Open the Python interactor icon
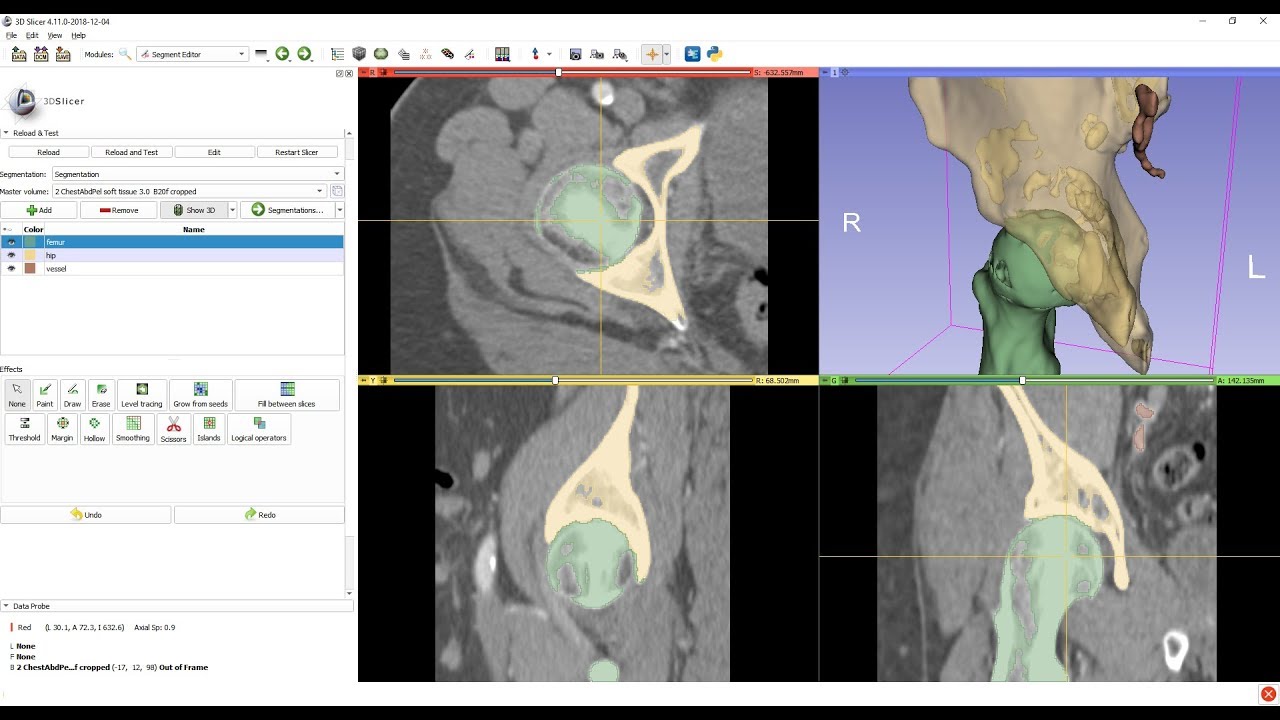 [714, 54]
